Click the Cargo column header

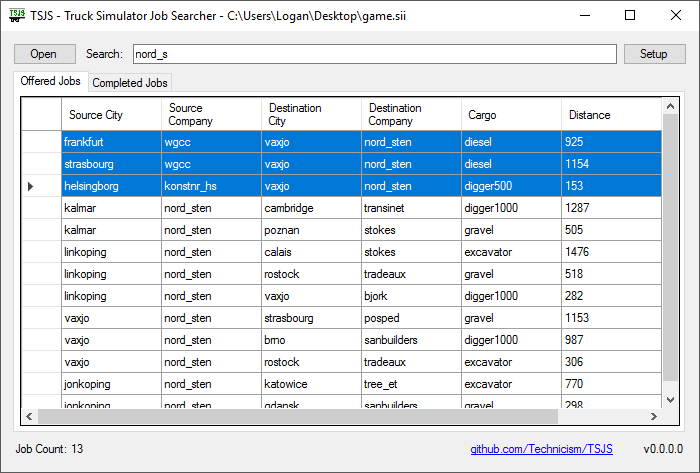click(510, 115)
